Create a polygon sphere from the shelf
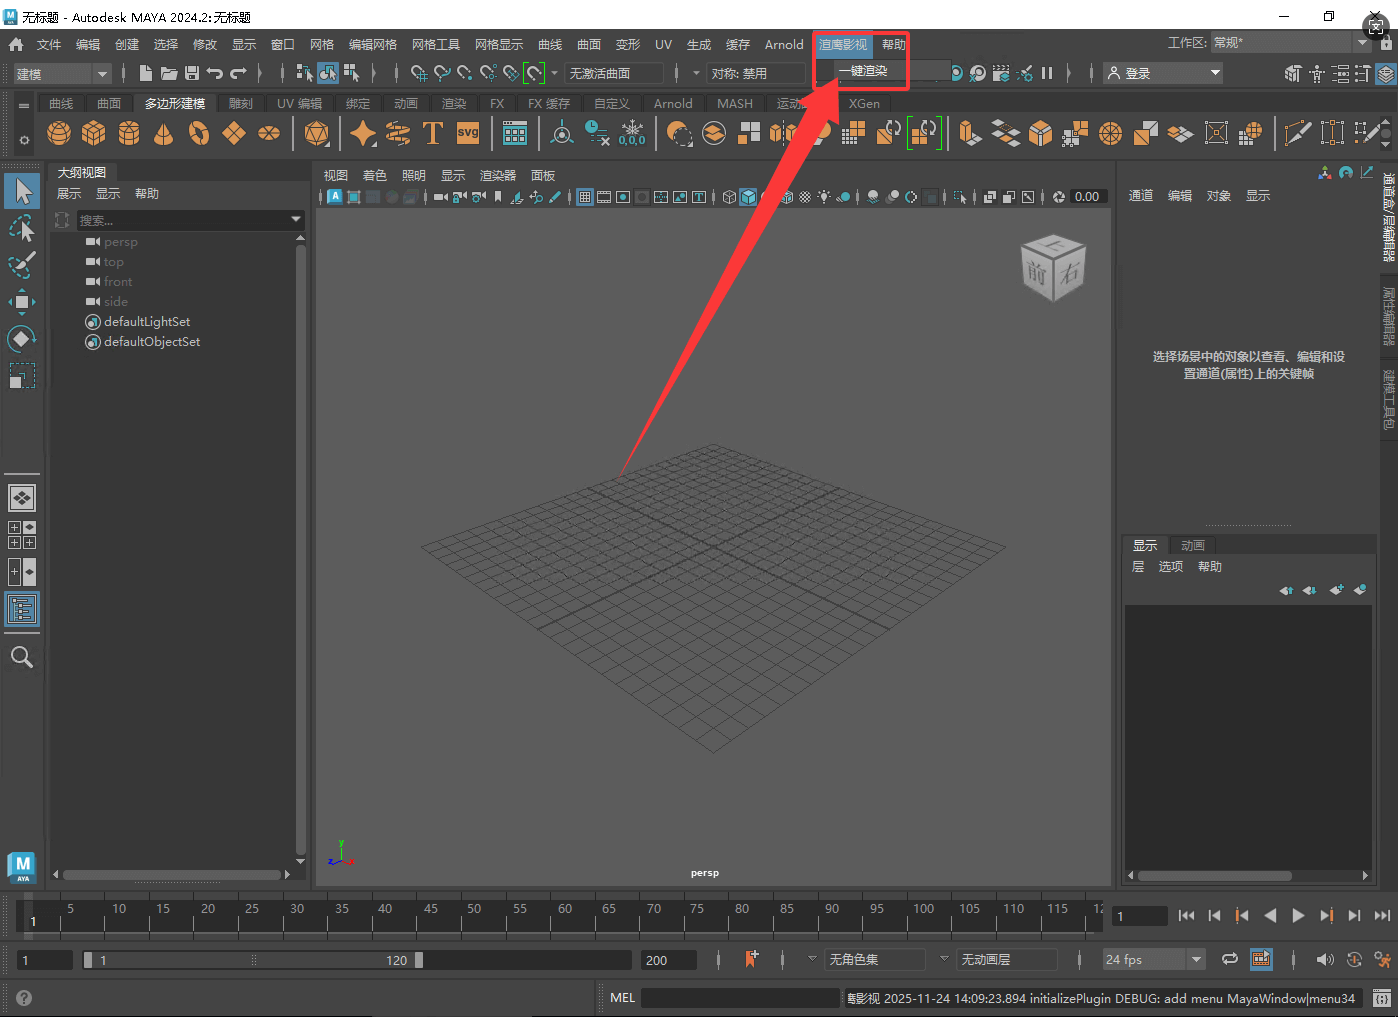1398x1017 pixels. point(59,133)
